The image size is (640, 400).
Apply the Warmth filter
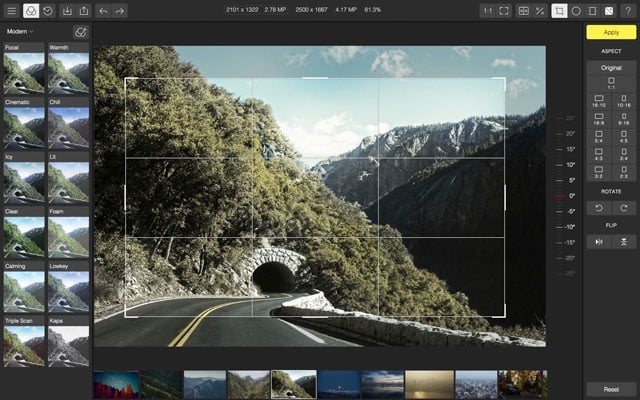tap(69, 69)
